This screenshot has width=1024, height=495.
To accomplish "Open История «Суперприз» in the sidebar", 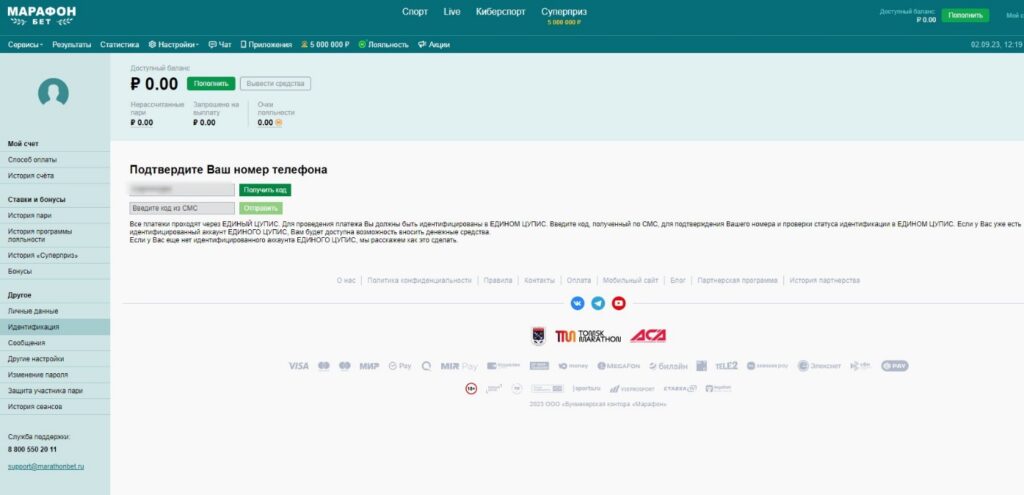I will [55, 255].
